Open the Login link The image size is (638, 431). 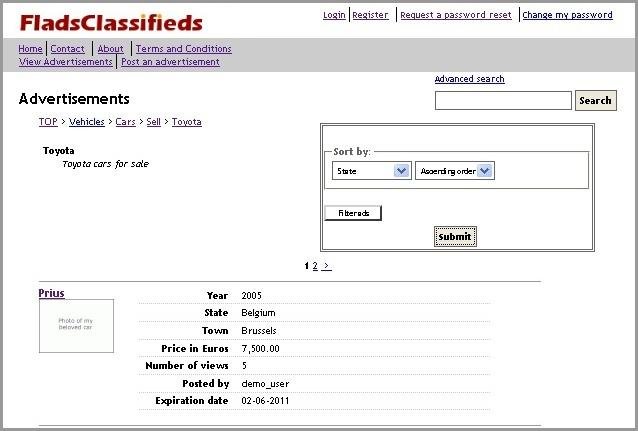click(x=334, y=15)
